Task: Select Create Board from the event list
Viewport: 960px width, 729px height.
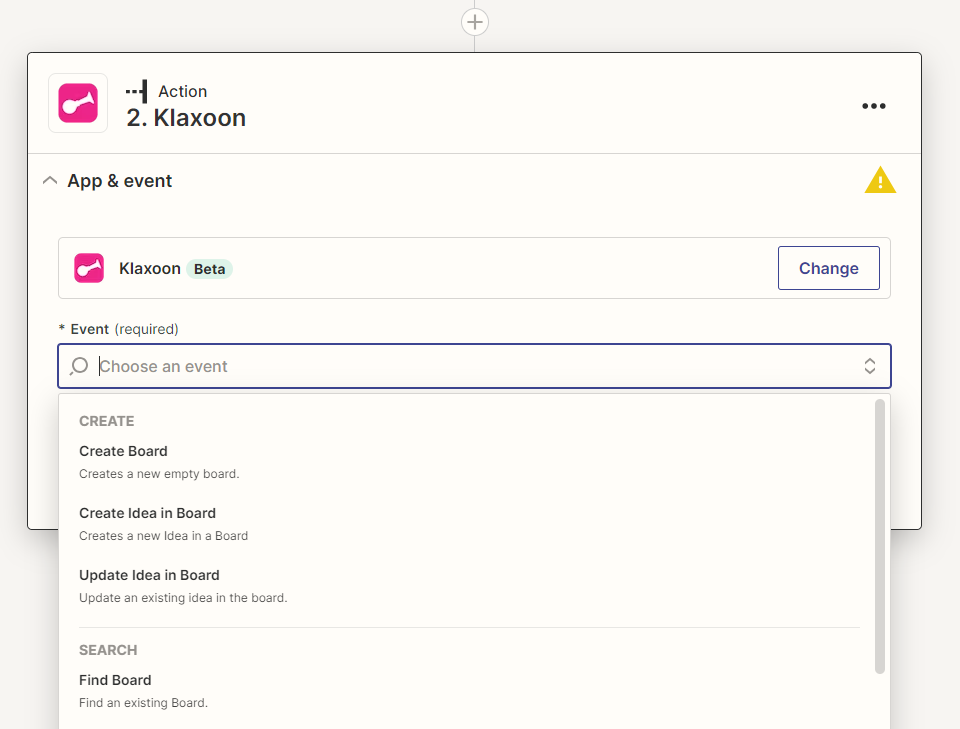Action: point(124,451)
